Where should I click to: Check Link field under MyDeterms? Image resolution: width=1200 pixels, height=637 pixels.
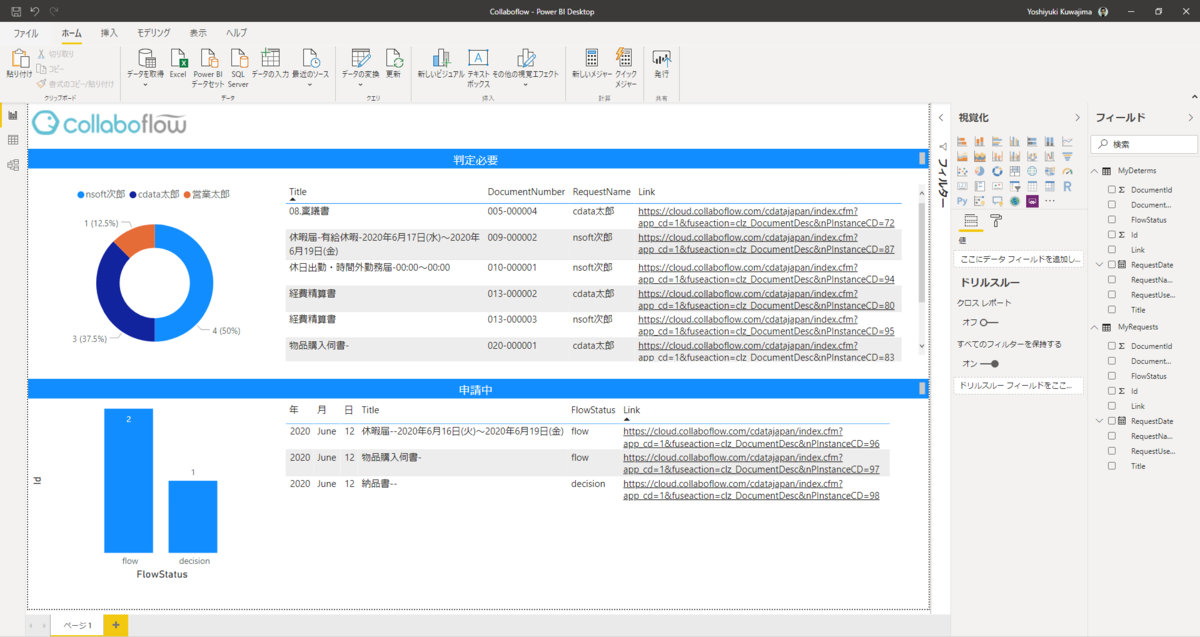click(x=1111, y=249)
